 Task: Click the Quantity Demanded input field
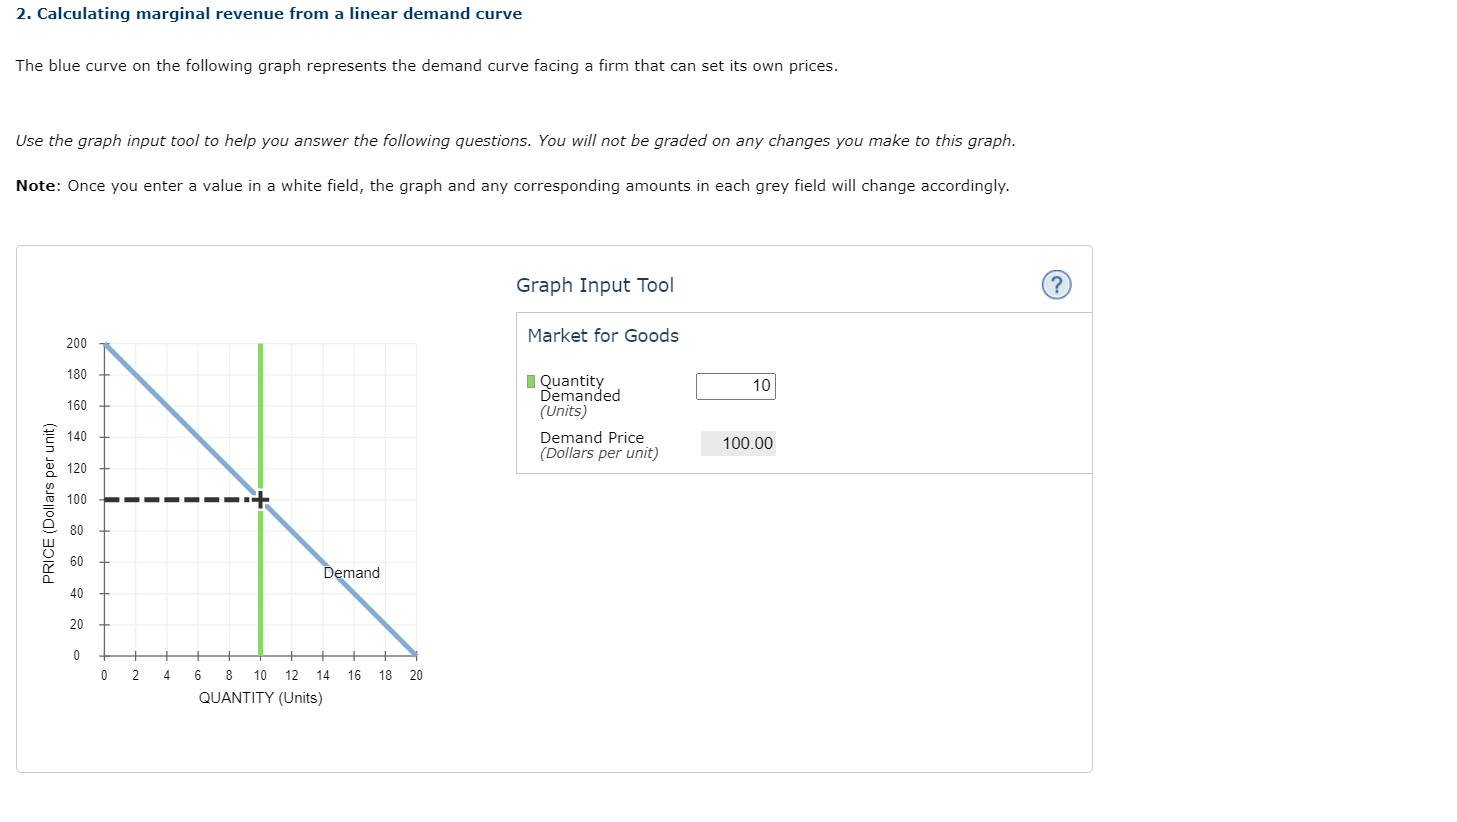736,386
